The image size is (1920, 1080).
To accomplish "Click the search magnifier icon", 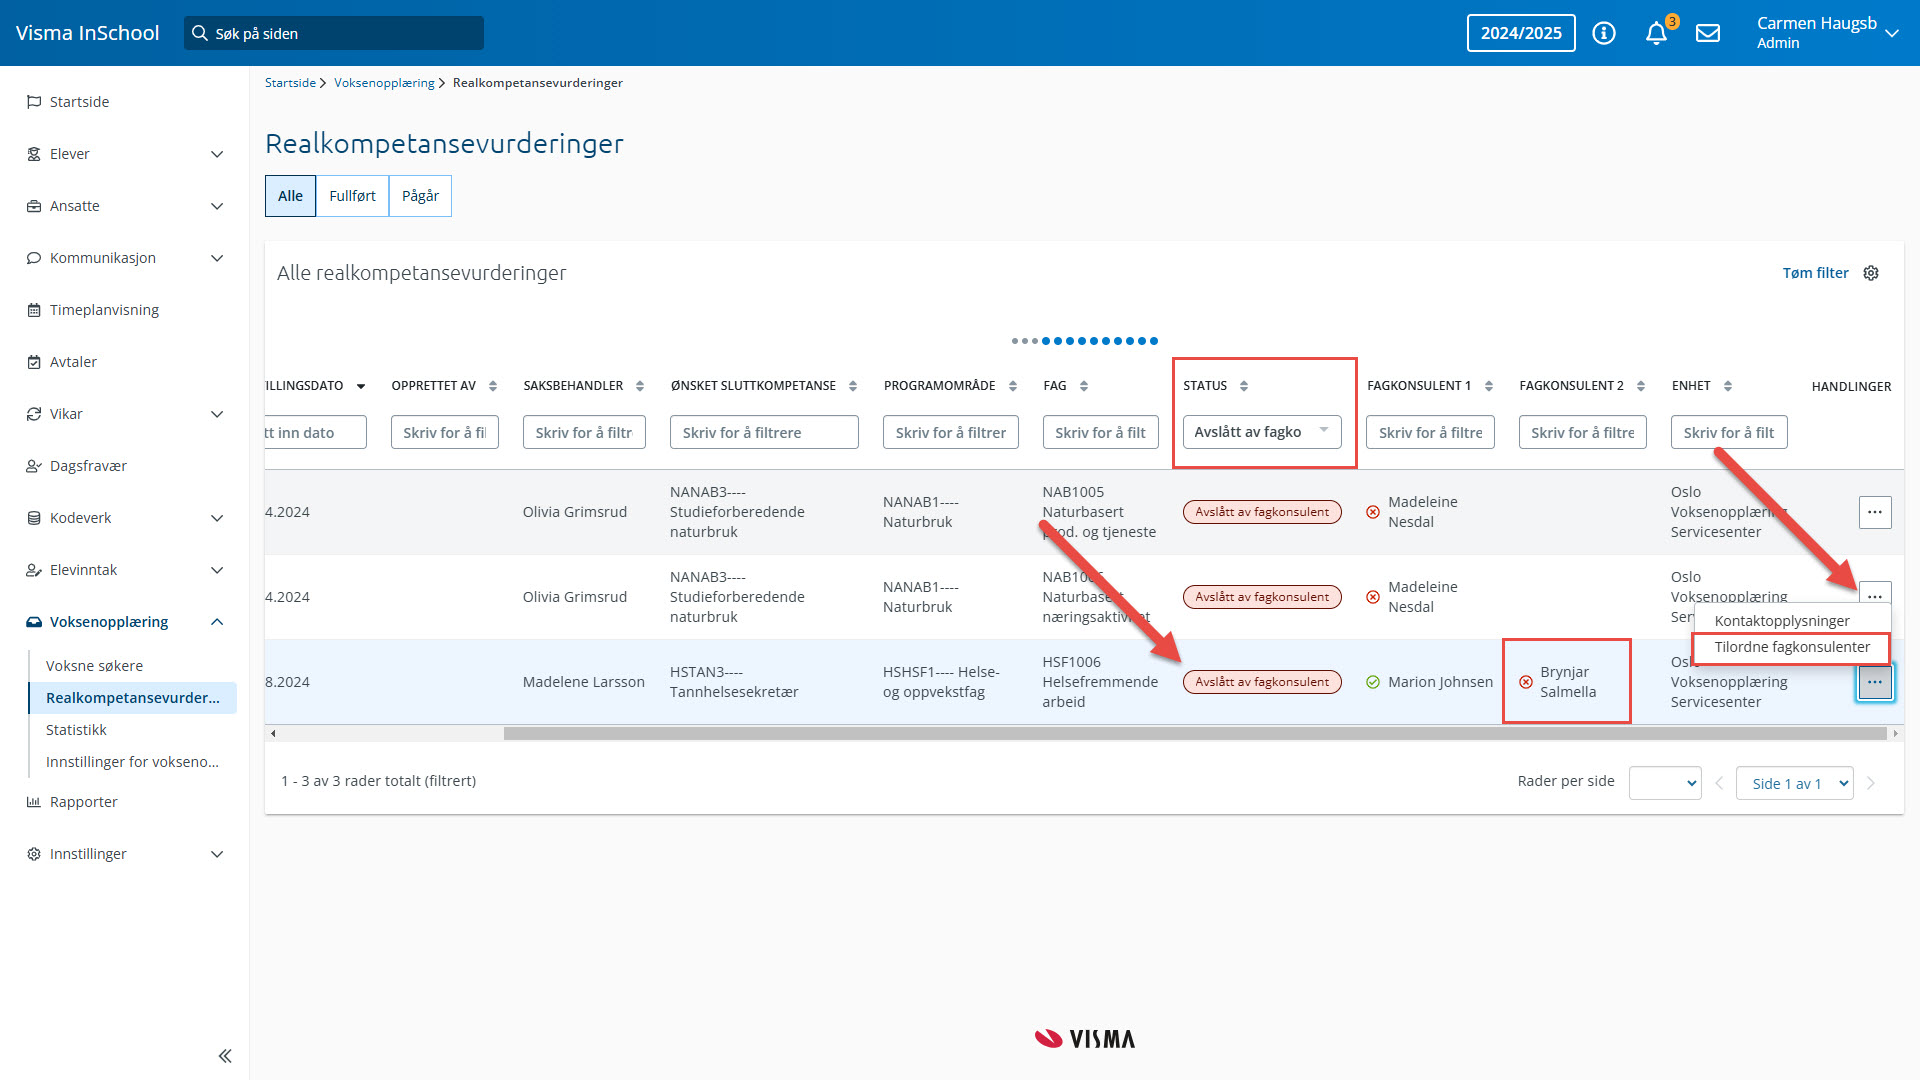I will click(x=200, y=33).
